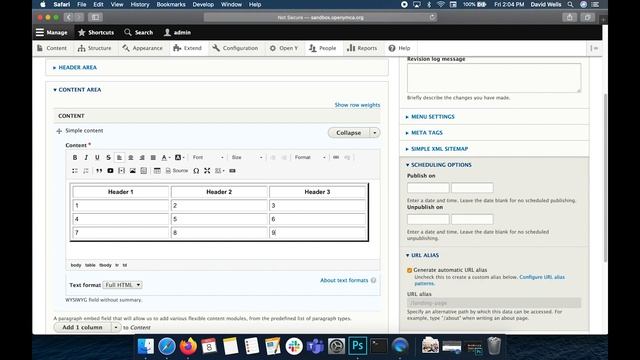
Task: Reload the page in Safari
Action: click(432, 17)
